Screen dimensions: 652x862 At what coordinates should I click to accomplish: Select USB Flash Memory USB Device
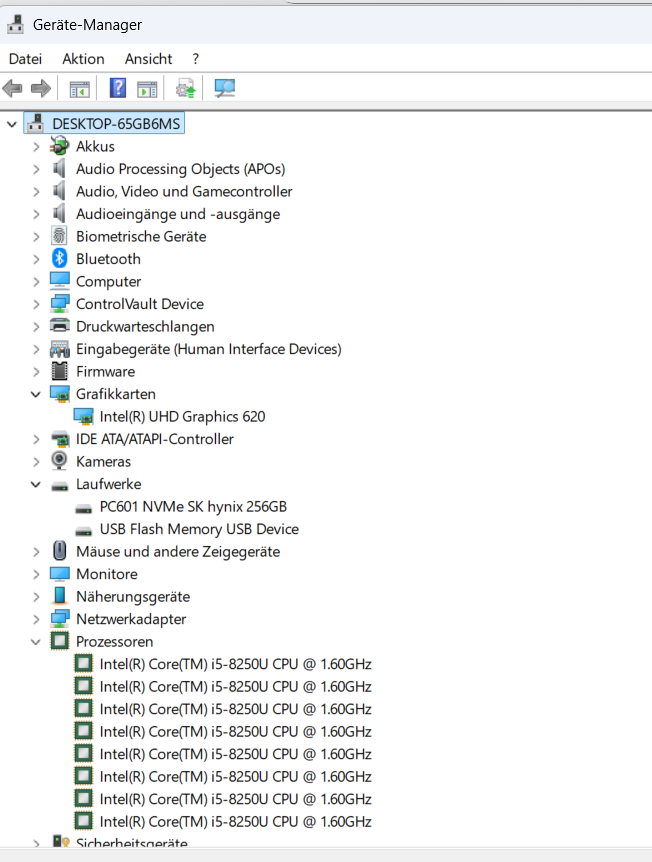(199, 529)
